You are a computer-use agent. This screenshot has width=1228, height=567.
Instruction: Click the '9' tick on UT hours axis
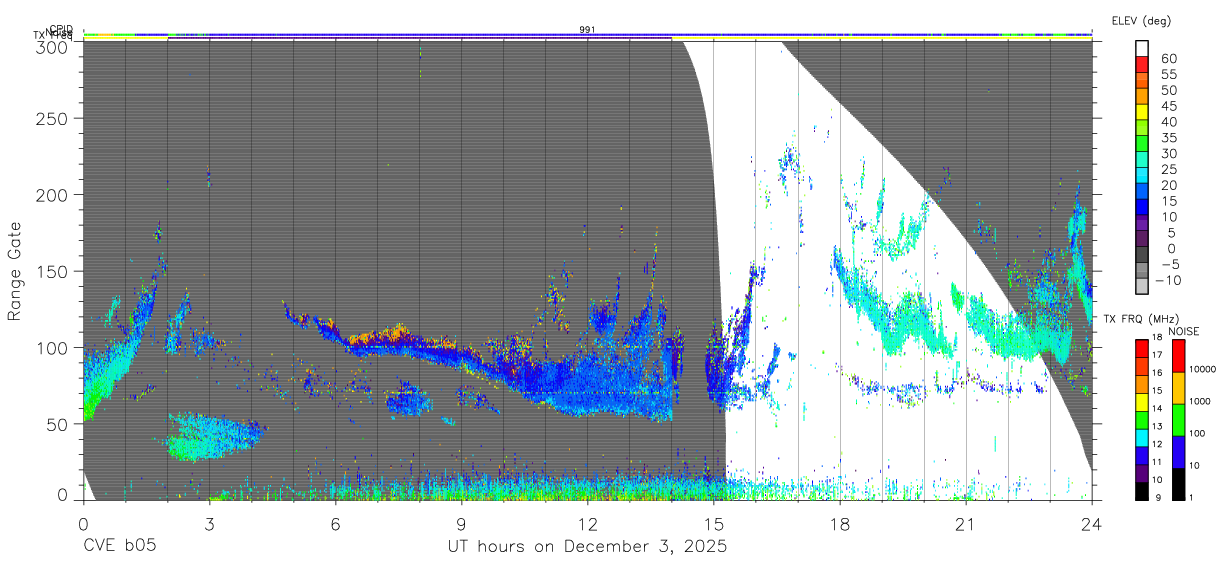pos(461,523)
